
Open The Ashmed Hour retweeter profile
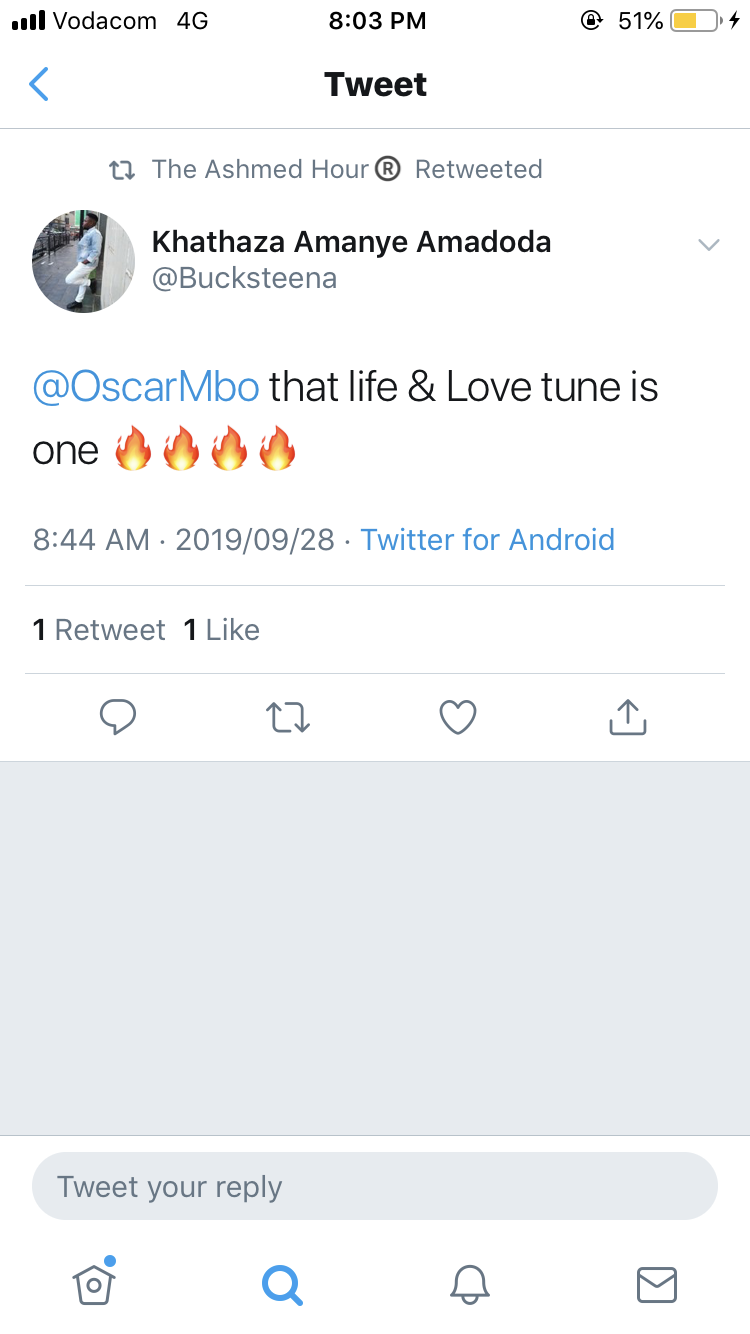(275, 169)
